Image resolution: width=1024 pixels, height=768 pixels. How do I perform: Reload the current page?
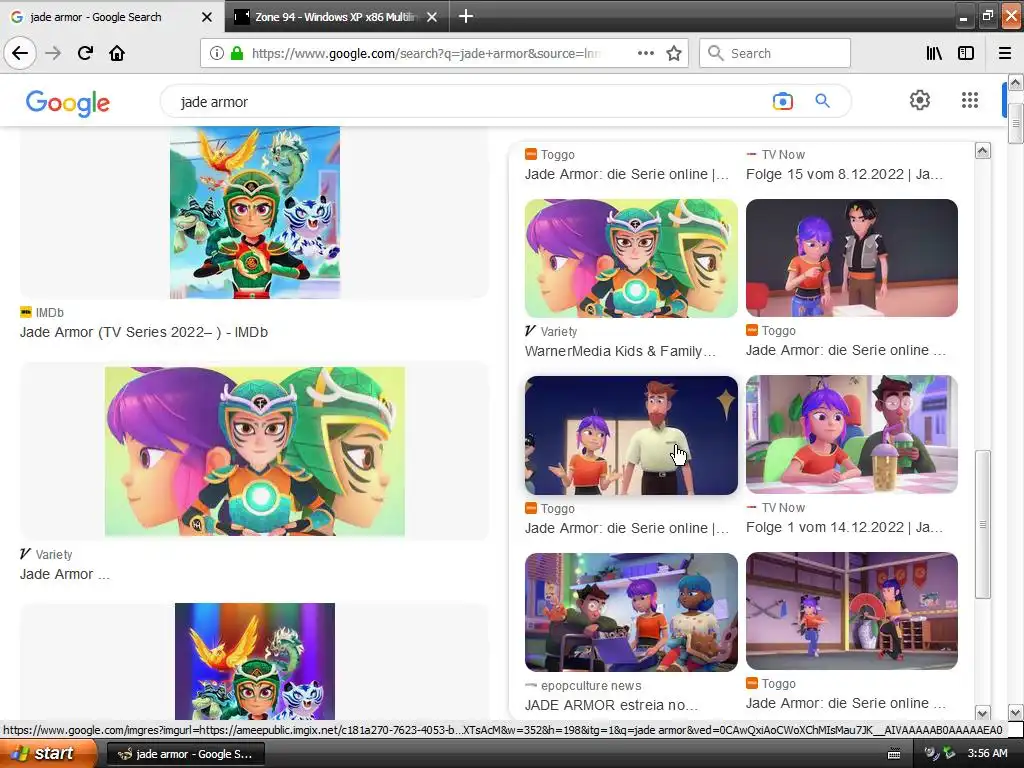(85, 53)
